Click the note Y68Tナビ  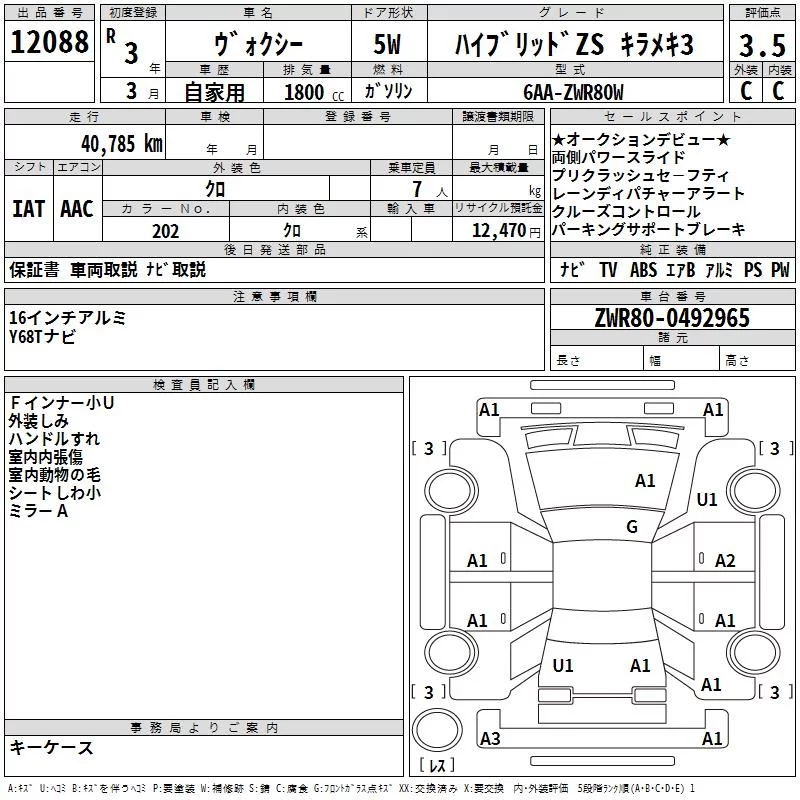click(42, 336)
